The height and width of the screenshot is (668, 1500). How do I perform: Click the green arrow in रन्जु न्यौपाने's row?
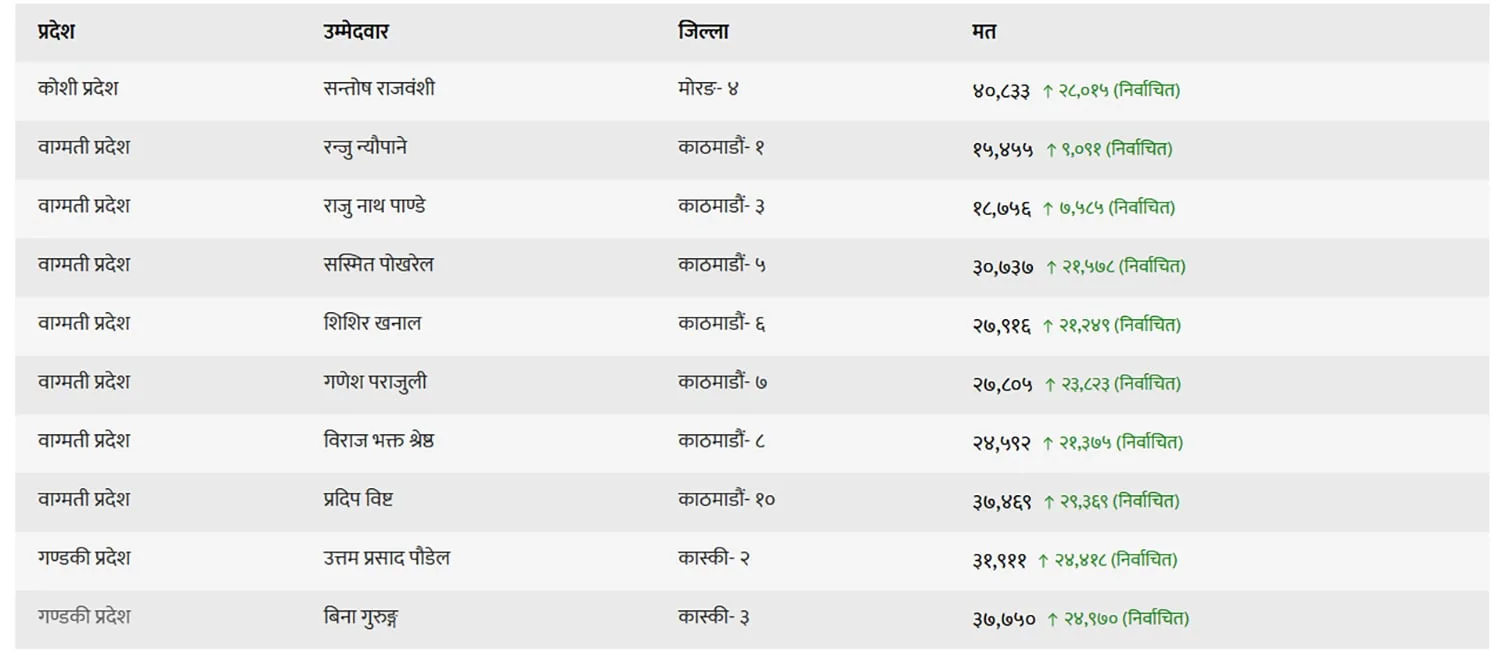(x=1051, y=150)
